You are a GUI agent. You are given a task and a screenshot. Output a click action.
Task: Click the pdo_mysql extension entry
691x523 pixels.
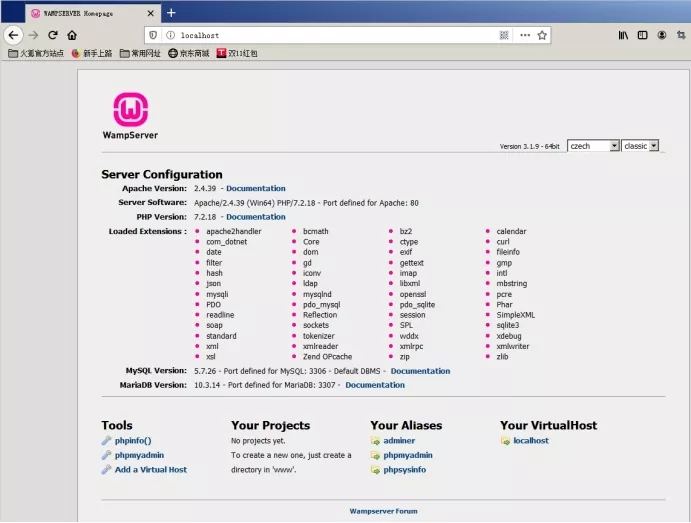point(322,304)
